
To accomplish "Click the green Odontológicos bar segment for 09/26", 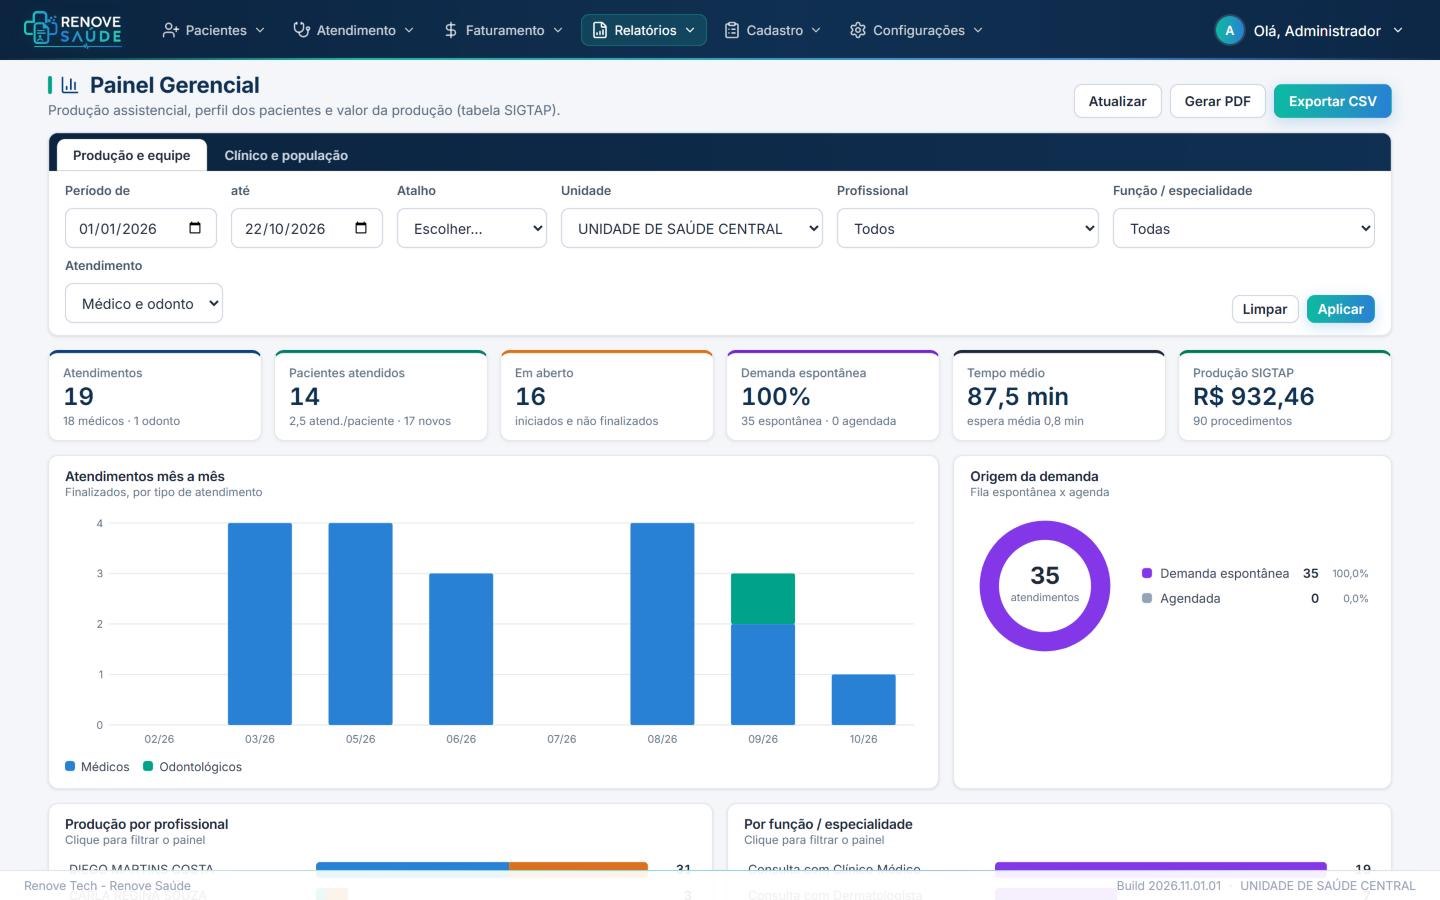I will click(762, 598).
